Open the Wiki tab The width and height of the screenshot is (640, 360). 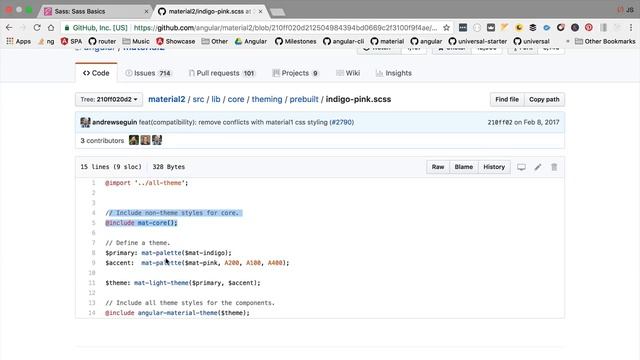(x=348, y=73)
